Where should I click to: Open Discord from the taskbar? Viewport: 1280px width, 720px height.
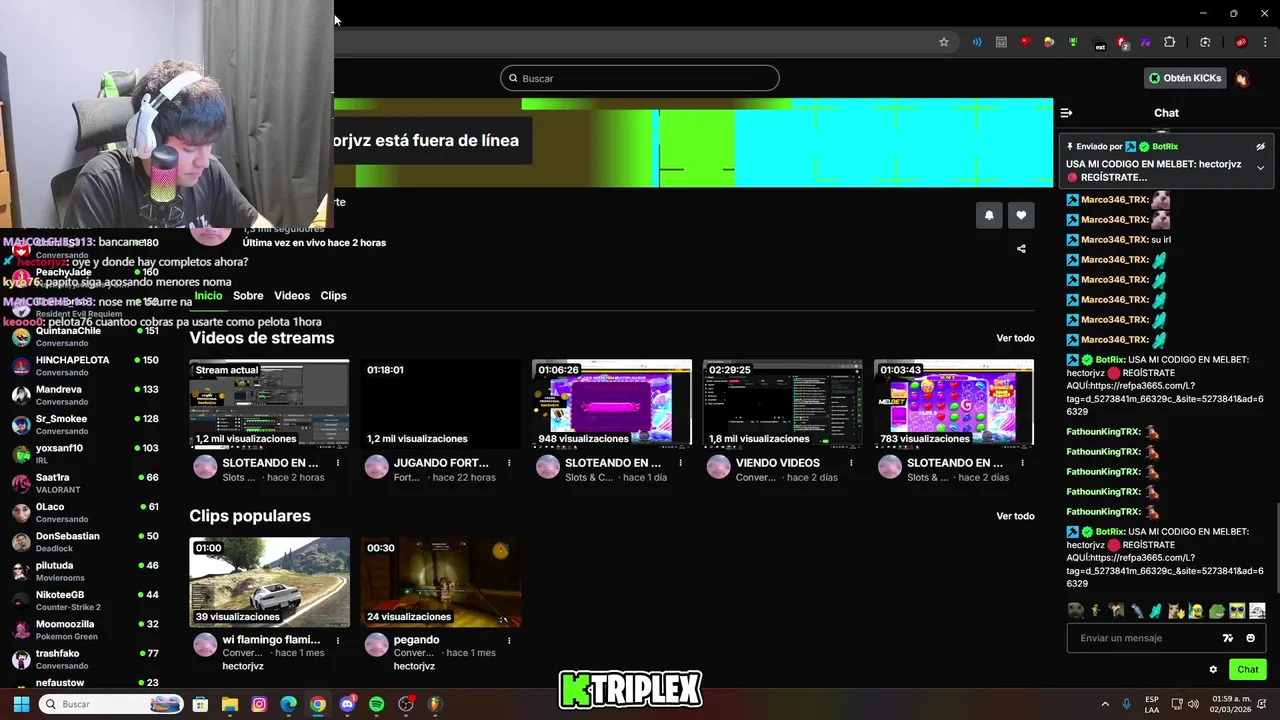point(347,704)
